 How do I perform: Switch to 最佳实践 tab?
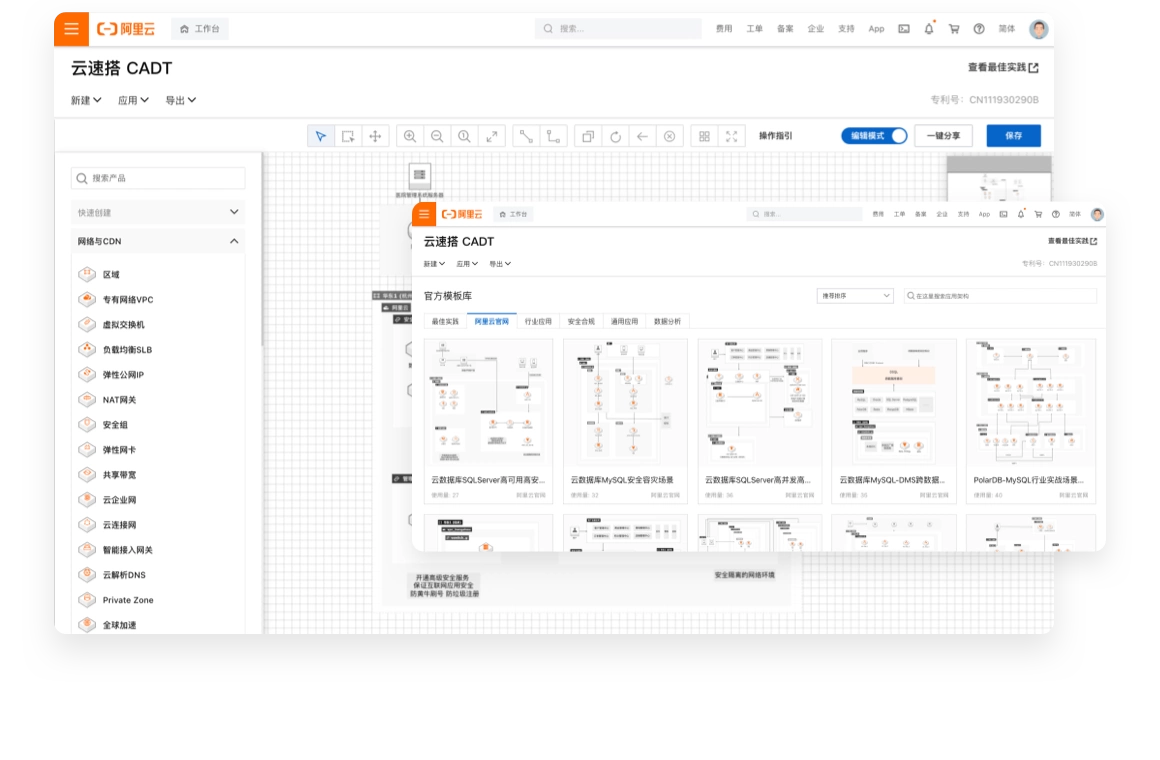(445, 321)
